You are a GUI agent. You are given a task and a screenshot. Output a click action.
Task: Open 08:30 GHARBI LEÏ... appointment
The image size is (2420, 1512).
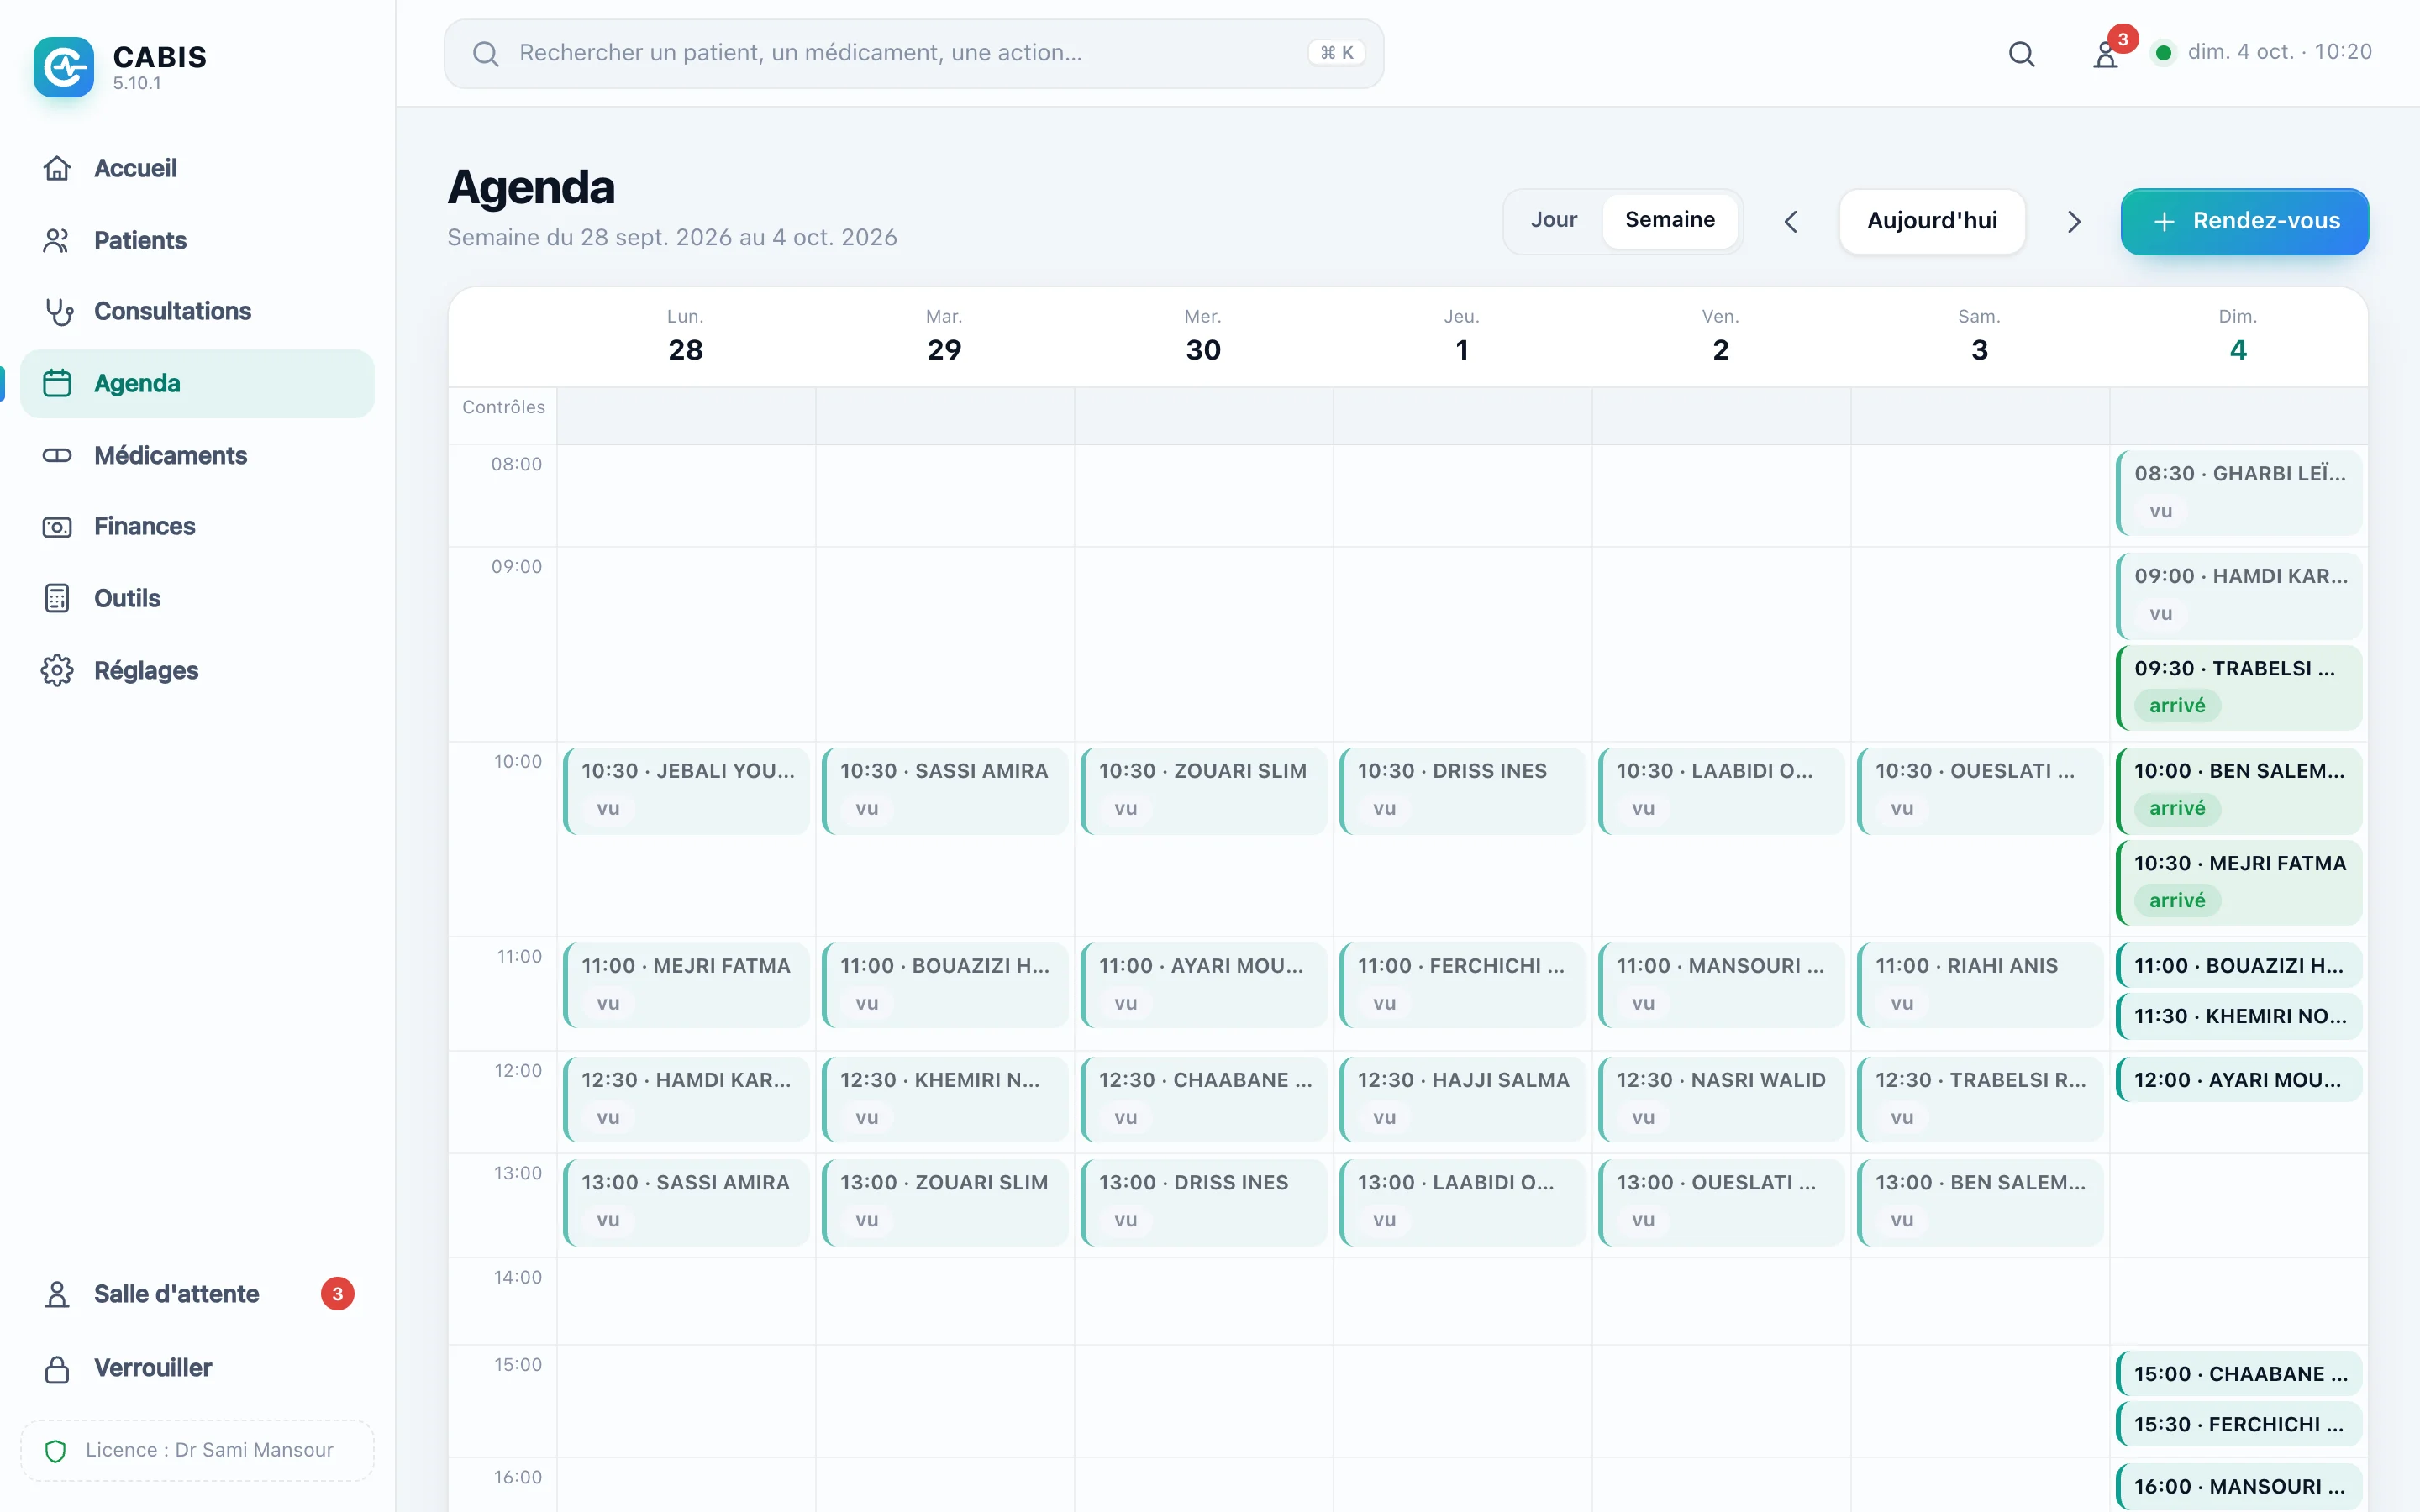(x=2238, y=493)
